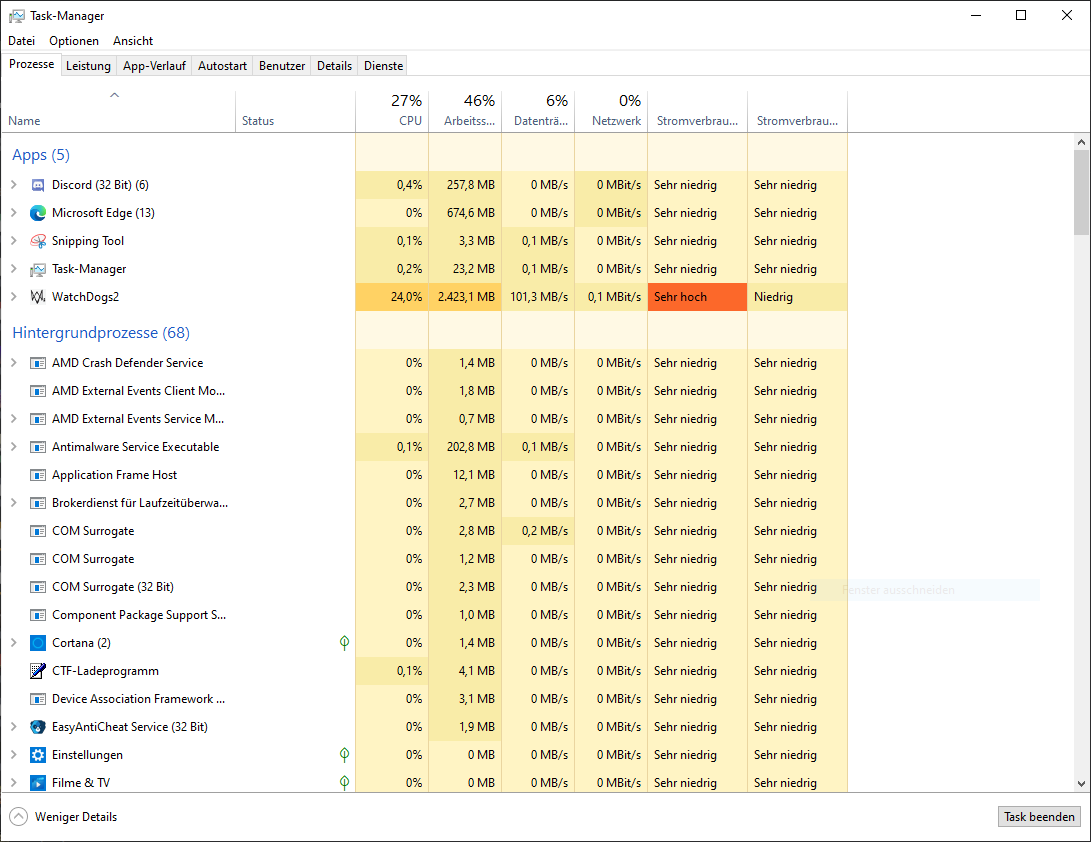This screenshot has width=1091, height=842.
Task: Click the Task beenden button
Action: pyautogui.click(x=1040, y=816)
